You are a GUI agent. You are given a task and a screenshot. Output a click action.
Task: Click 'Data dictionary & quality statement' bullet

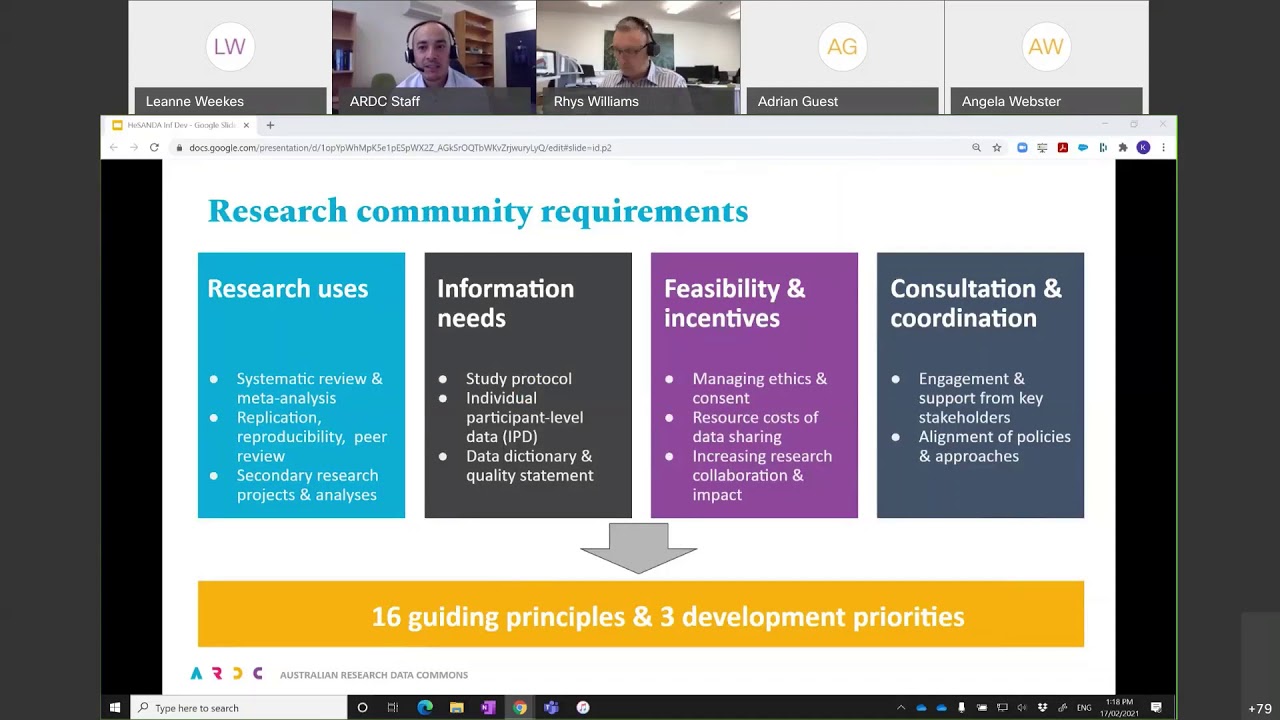[530, 465]
